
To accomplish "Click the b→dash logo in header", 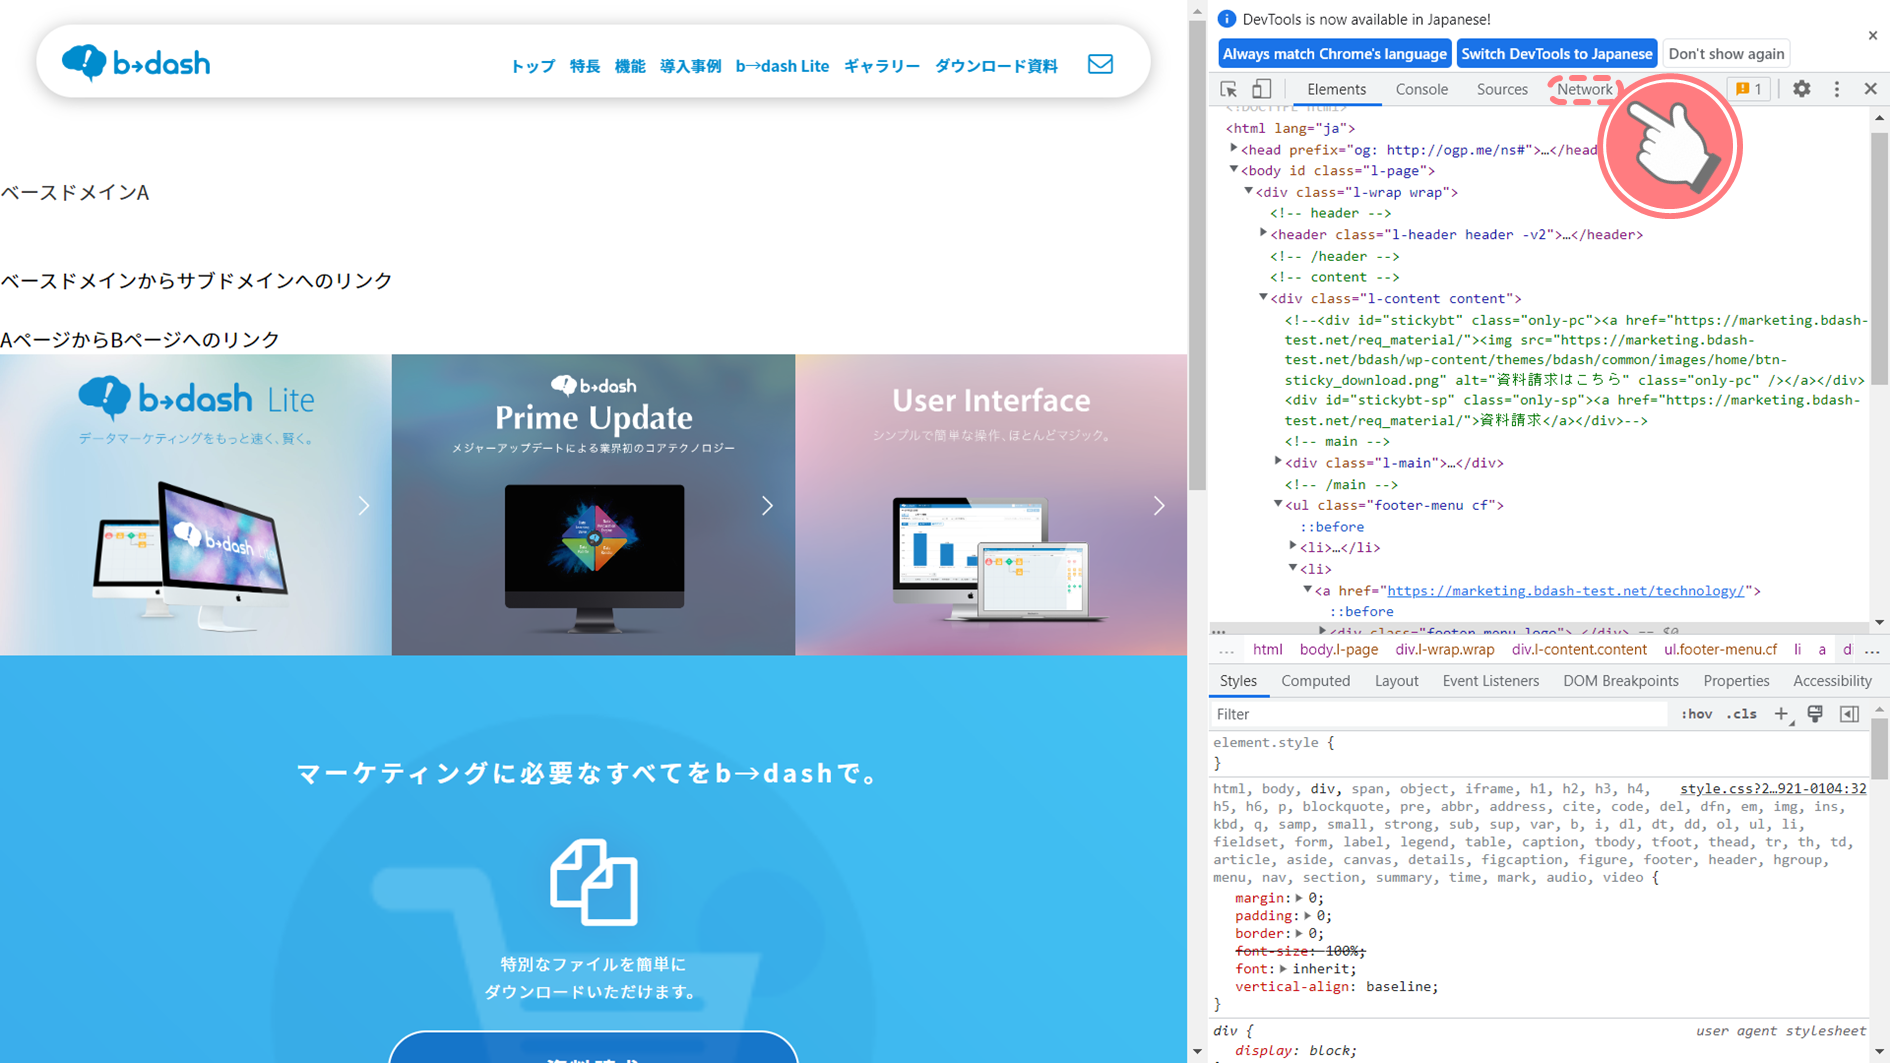I will (x=136, y=63).
